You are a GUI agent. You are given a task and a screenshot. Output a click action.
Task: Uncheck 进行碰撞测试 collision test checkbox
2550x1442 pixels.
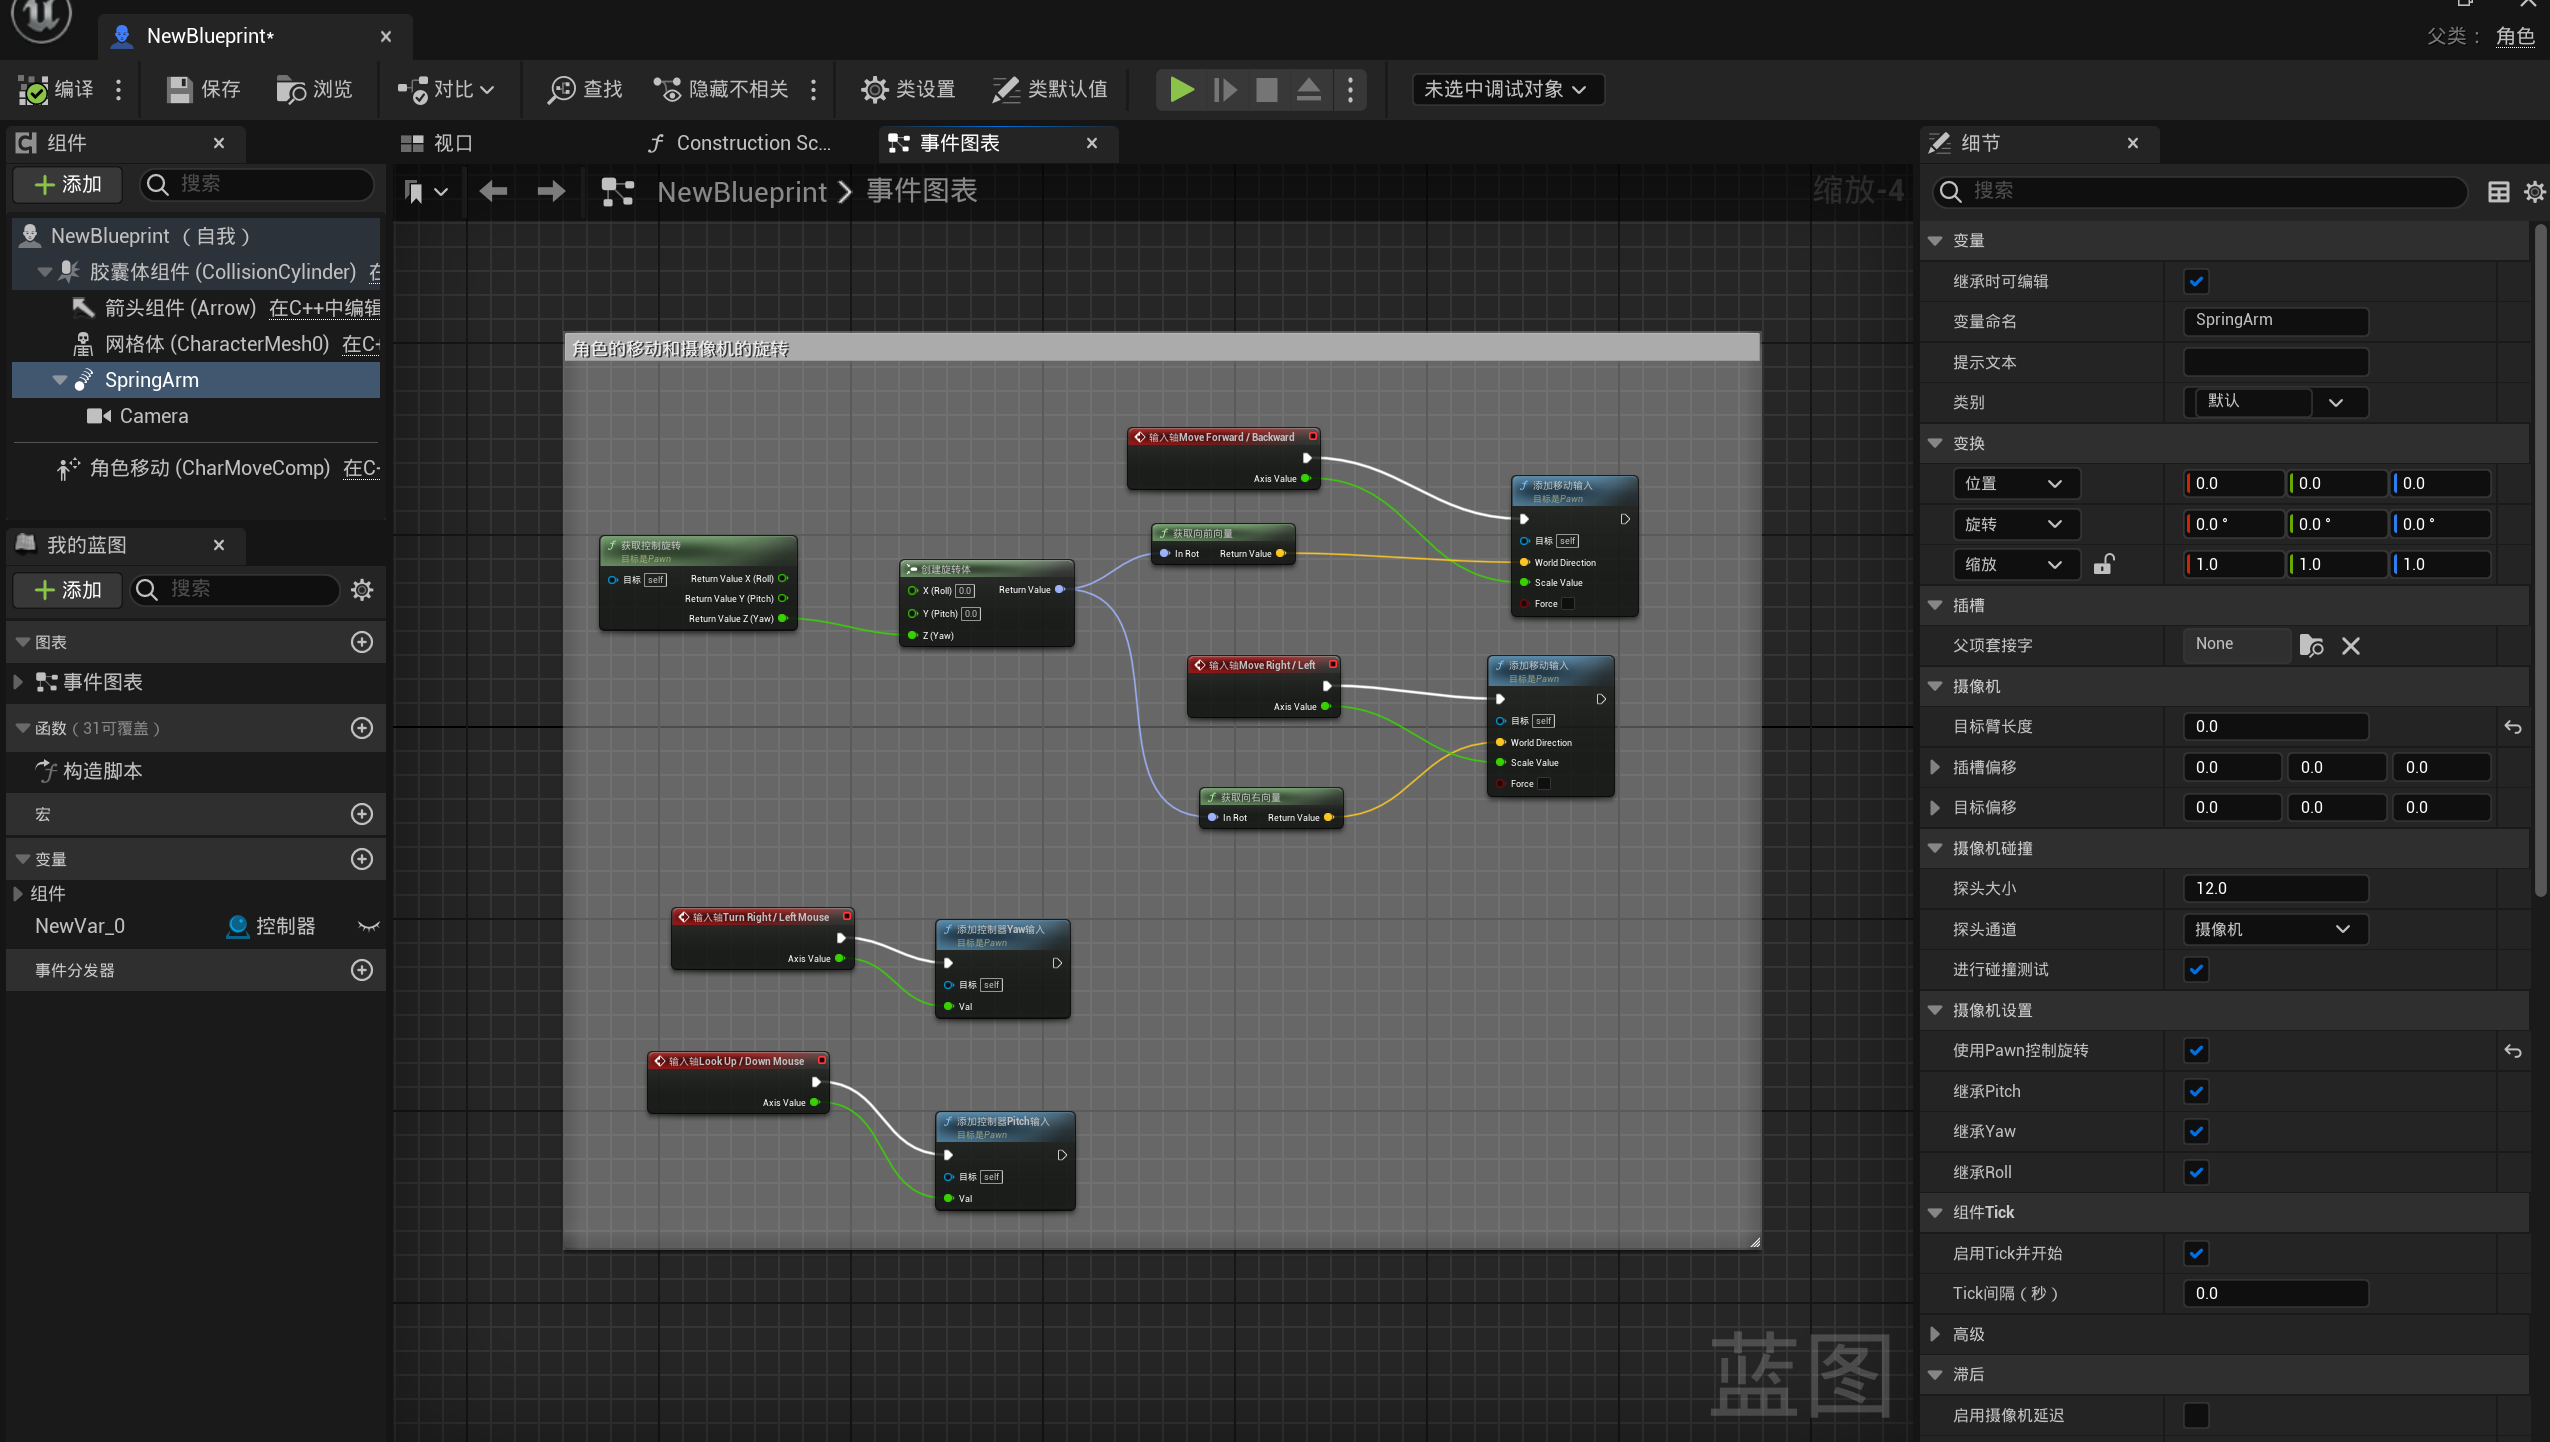(x=2196, y=969)
